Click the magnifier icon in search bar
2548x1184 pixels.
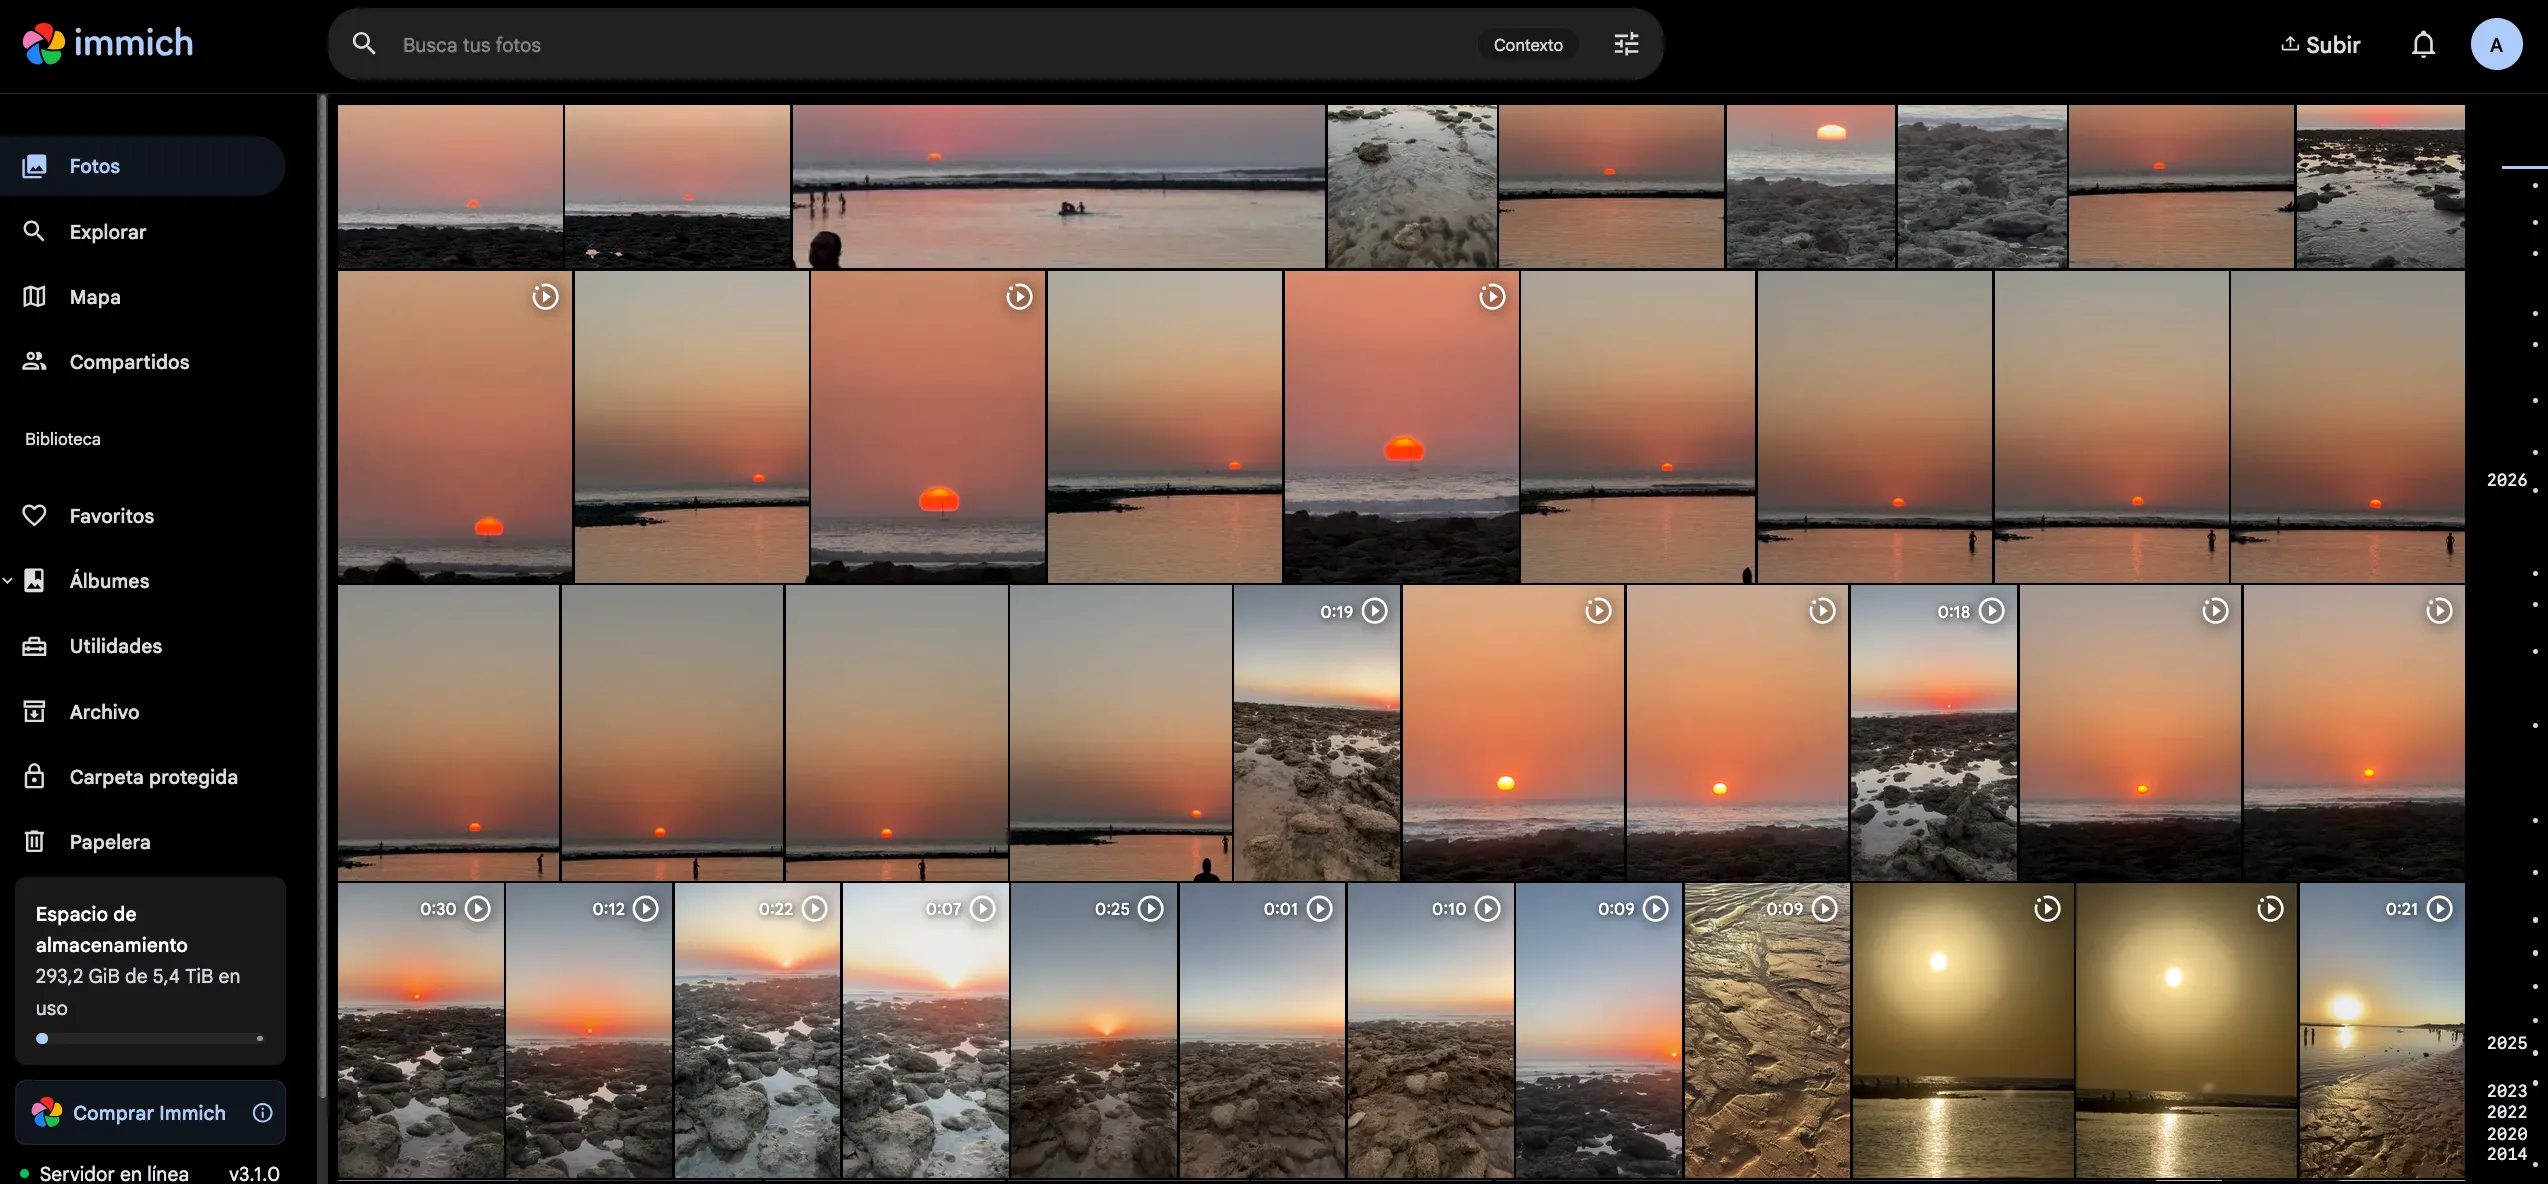[x=364, y=44]
